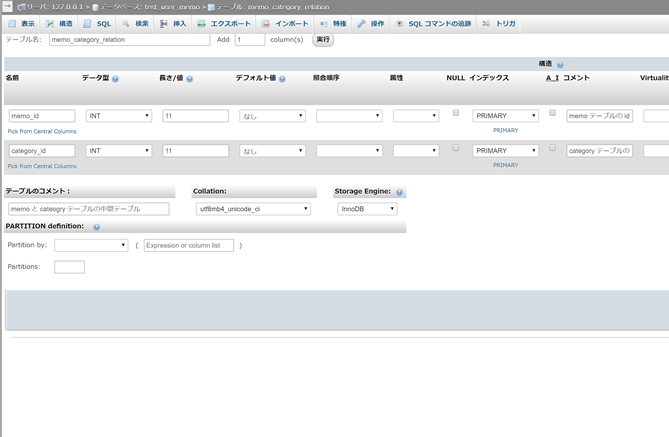
Task: Click the top-left navigation panel arrow icon
Action: [7, 6]
